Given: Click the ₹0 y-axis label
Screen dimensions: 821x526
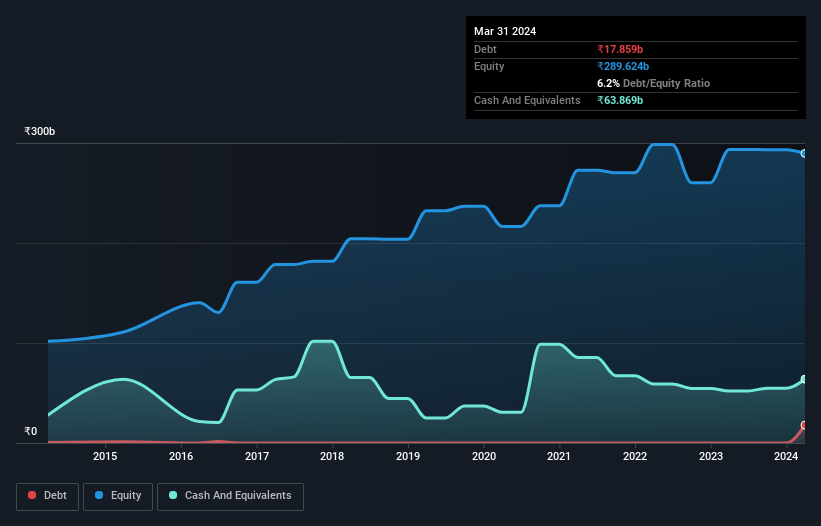Looking at the screenshot, I should pos(31,431).
